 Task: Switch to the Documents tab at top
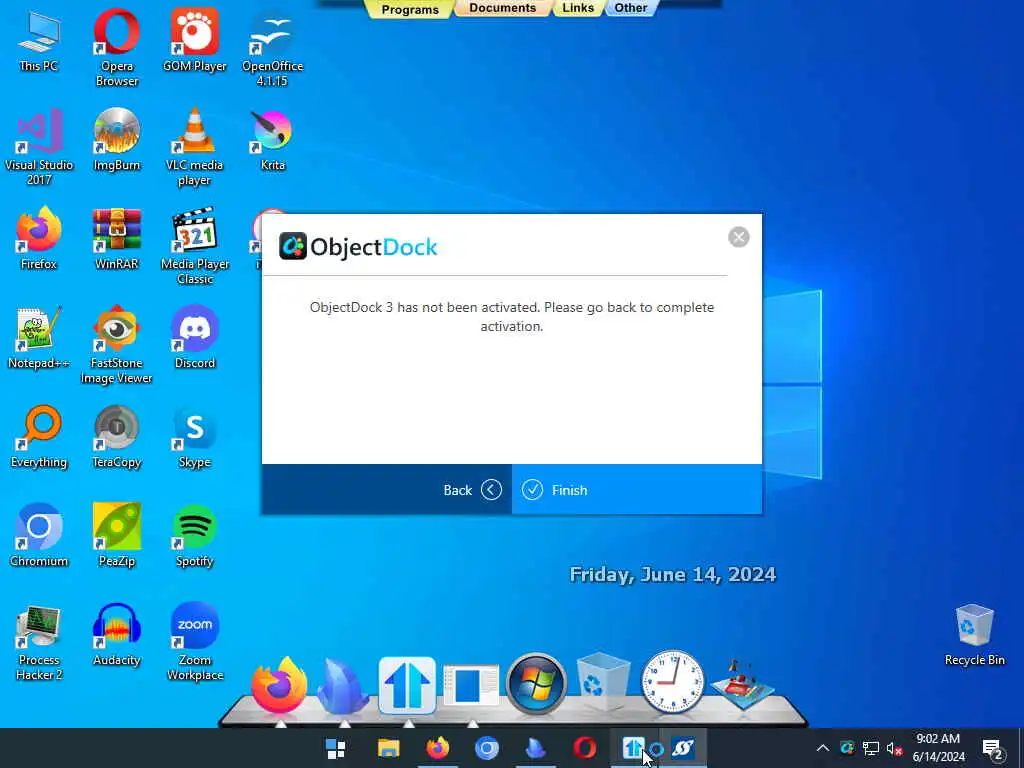point(502,8)
